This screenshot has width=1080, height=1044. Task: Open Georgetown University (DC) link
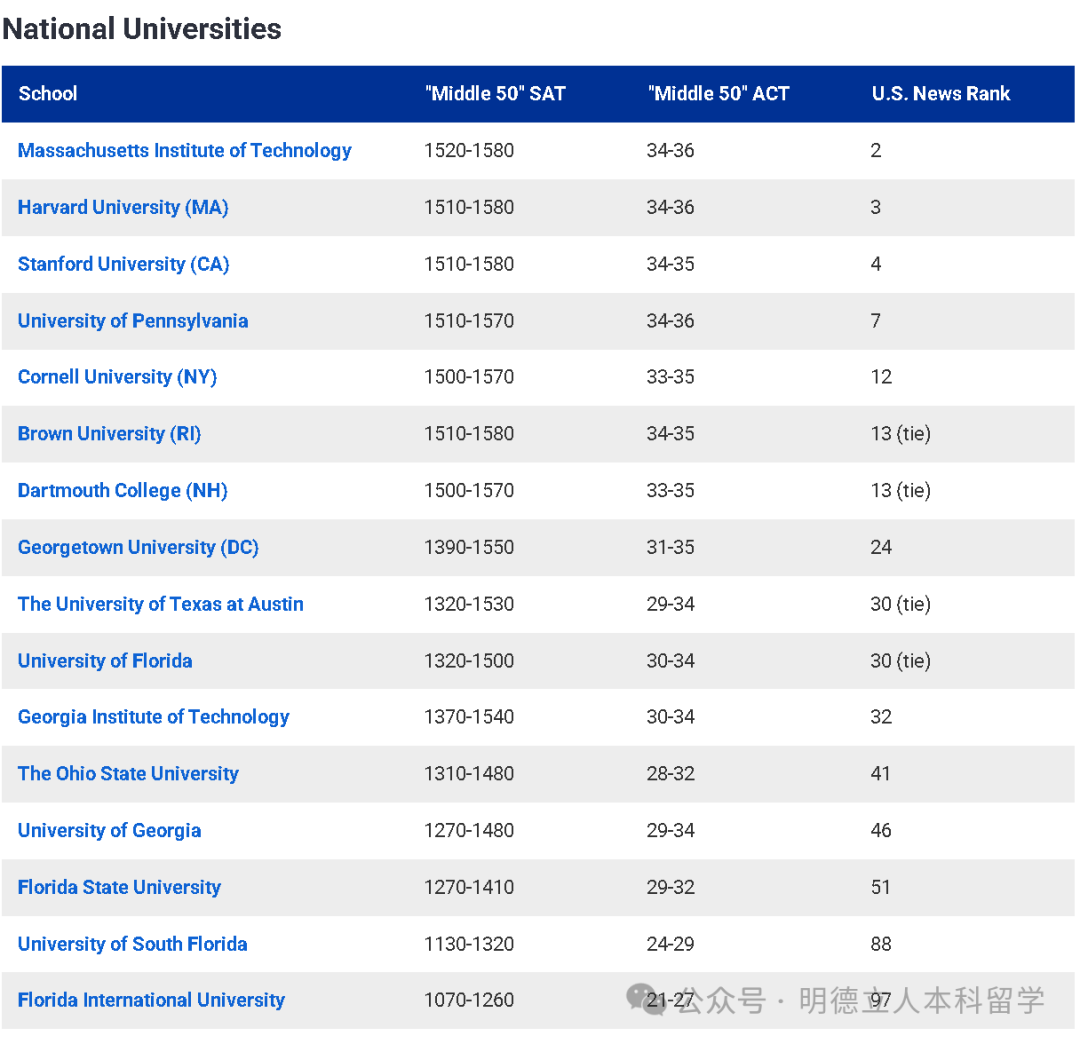point(138,547)
